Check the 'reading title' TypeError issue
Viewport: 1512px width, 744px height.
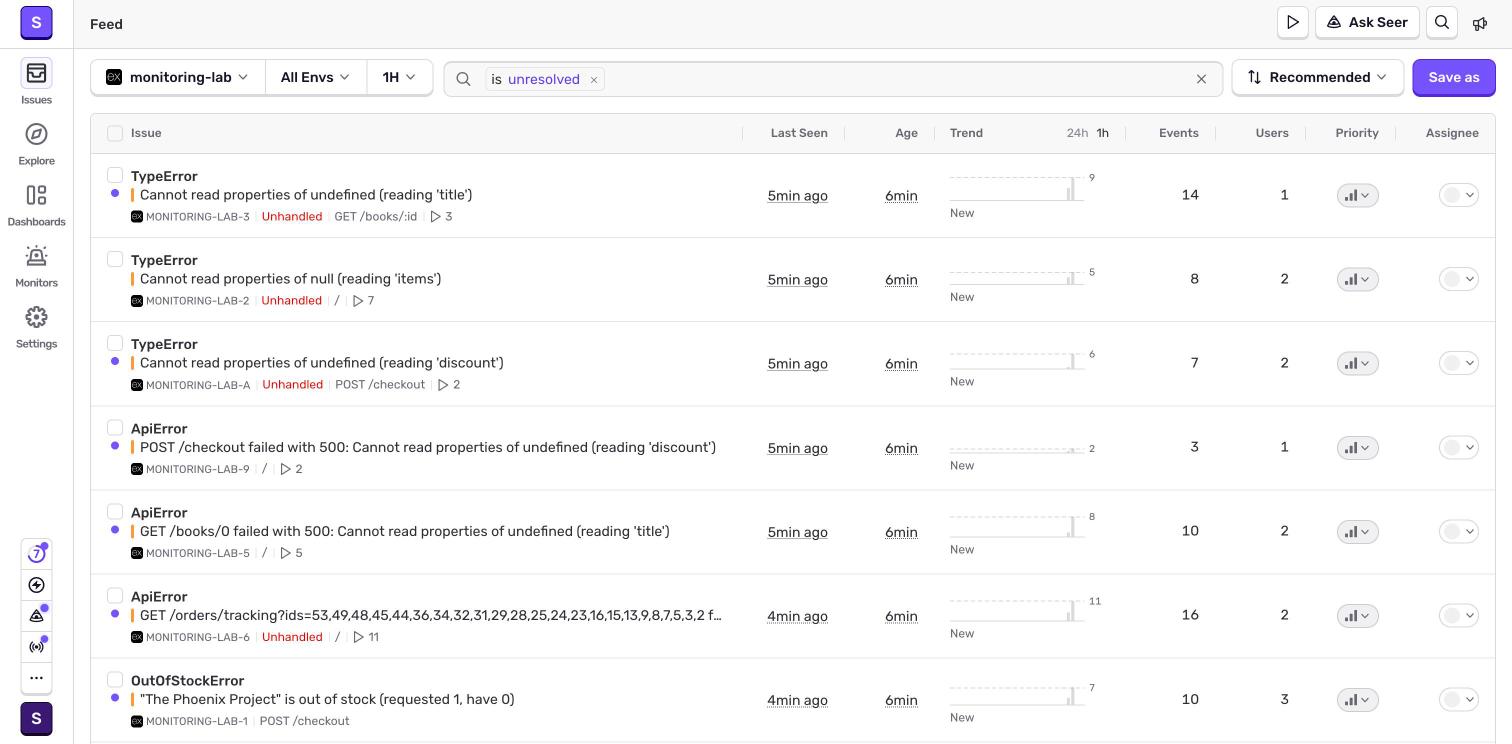[x=115, y=175]
